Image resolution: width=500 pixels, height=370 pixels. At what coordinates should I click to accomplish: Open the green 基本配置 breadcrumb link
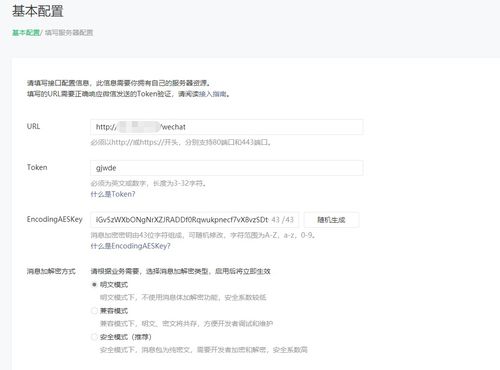pyautogui.click(x=26, y=33)
